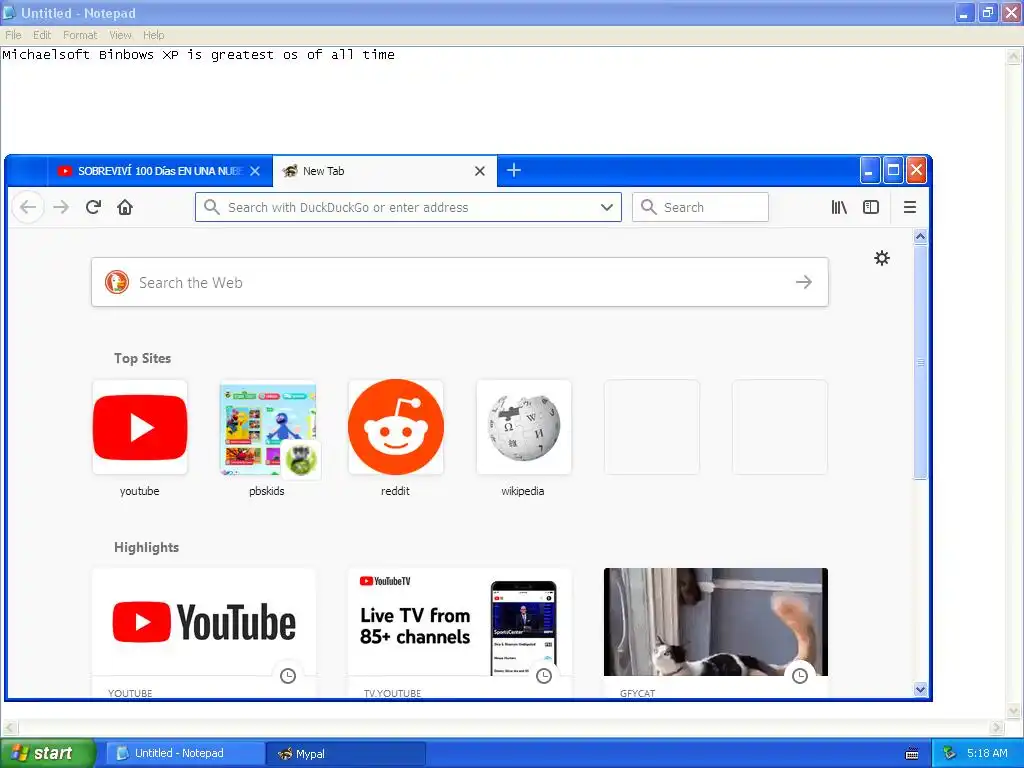Focus the DuckDuckGo address bar field

408,208
